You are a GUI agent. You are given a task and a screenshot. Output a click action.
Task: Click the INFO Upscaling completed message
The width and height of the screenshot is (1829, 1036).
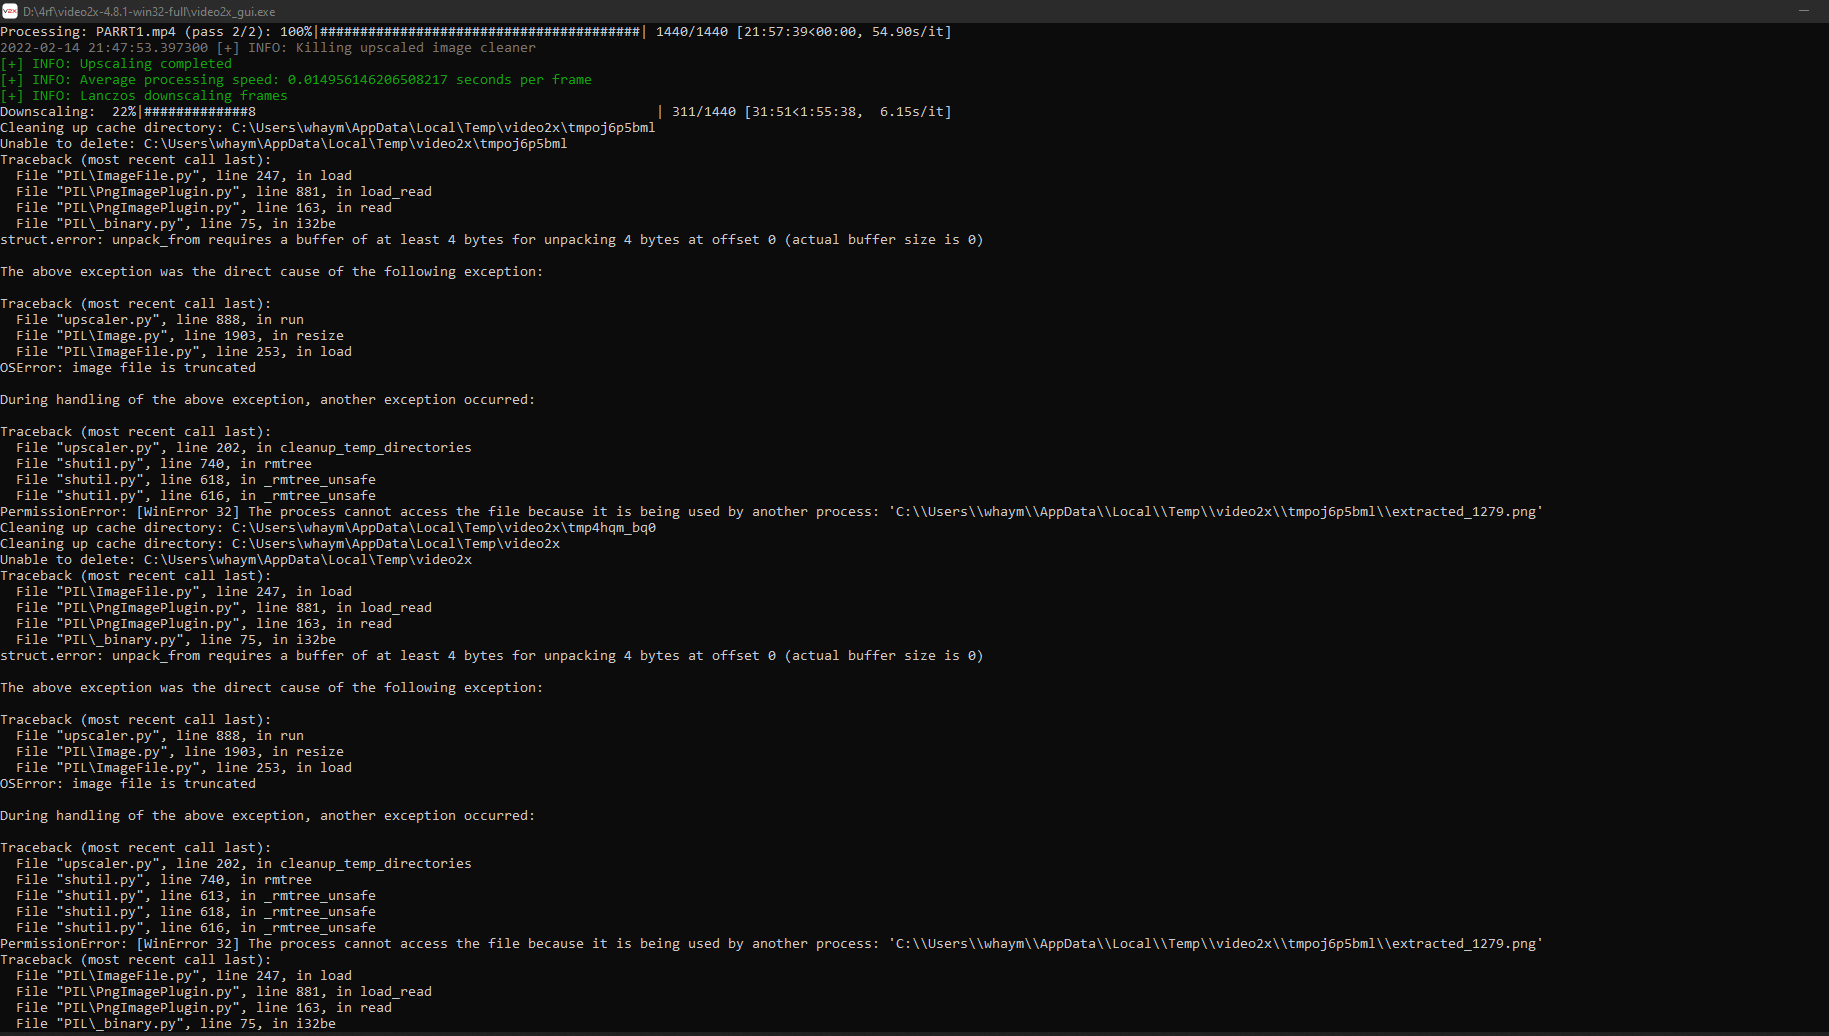point(115,63)
